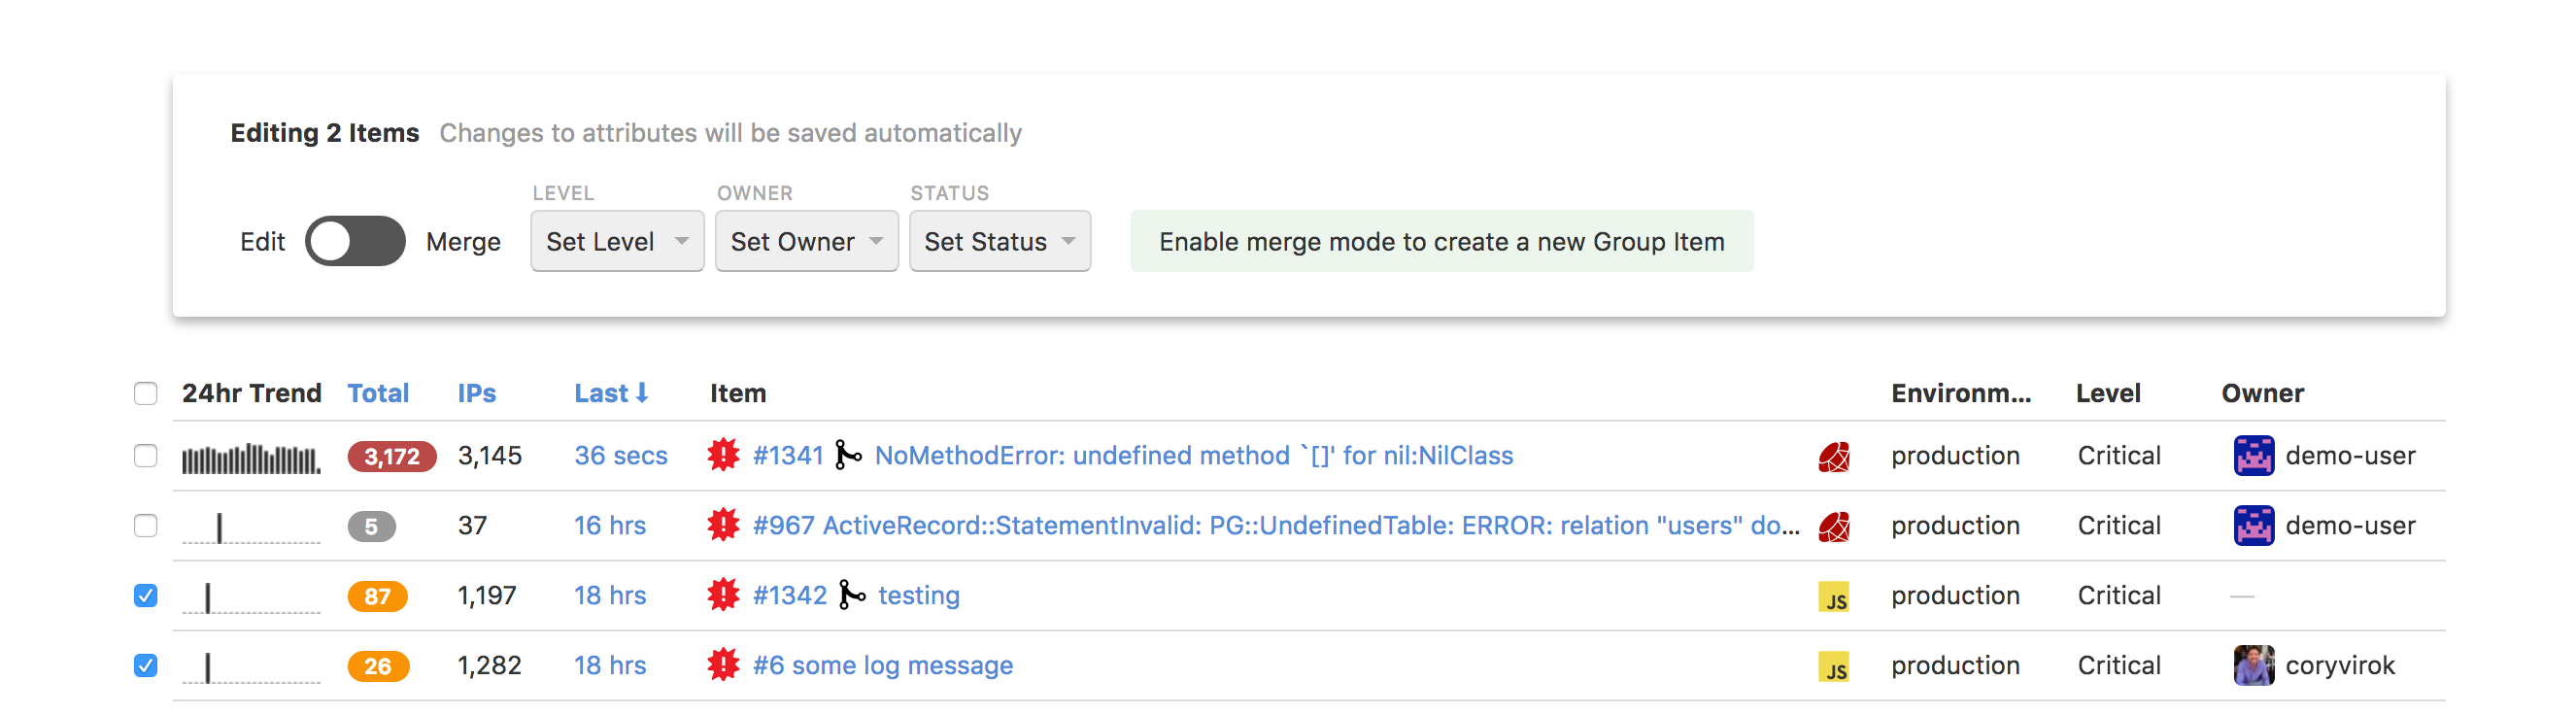Click the Ruby gem icon on the NoMethodError row
The height and width of the screenshot is (715, 2576).
tap(1834, 457)
